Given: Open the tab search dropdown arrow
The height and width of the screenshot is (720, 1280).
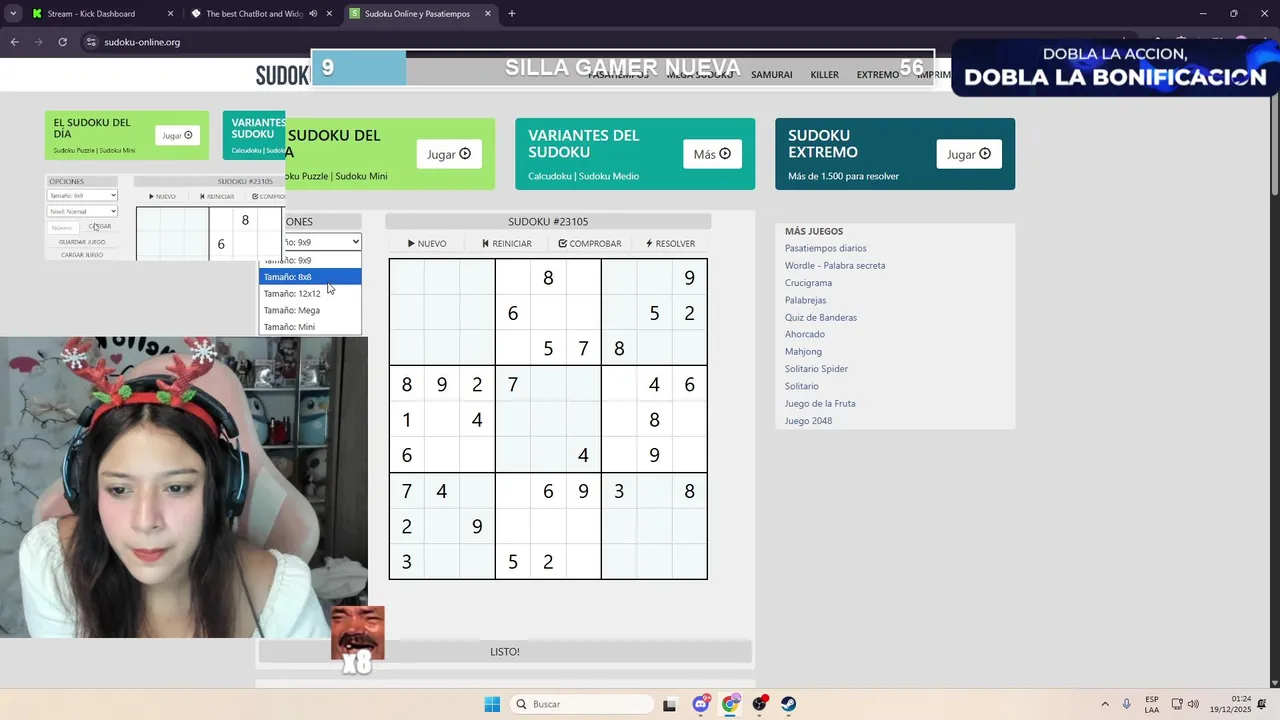Looking at the screenshot, I should coord(12,14).
